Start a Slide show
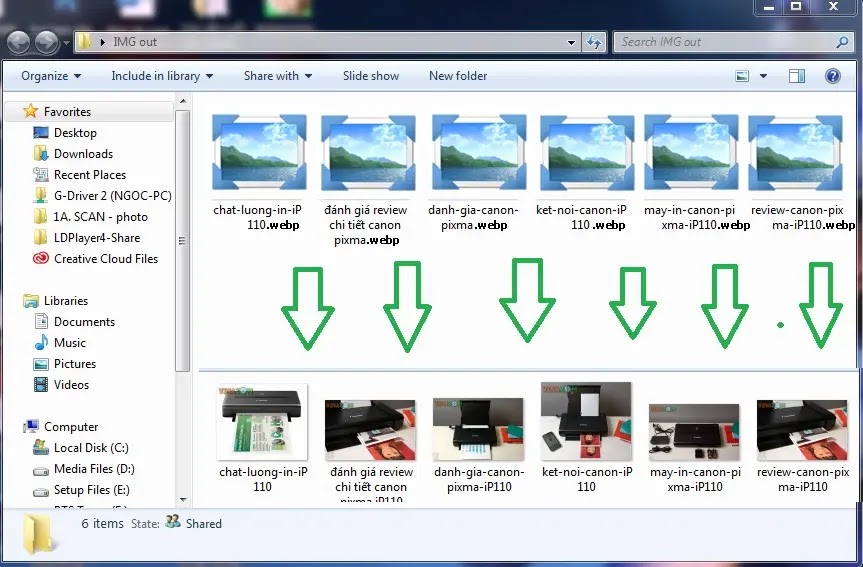Screen dimensions: 863x567 coord(371,76)
